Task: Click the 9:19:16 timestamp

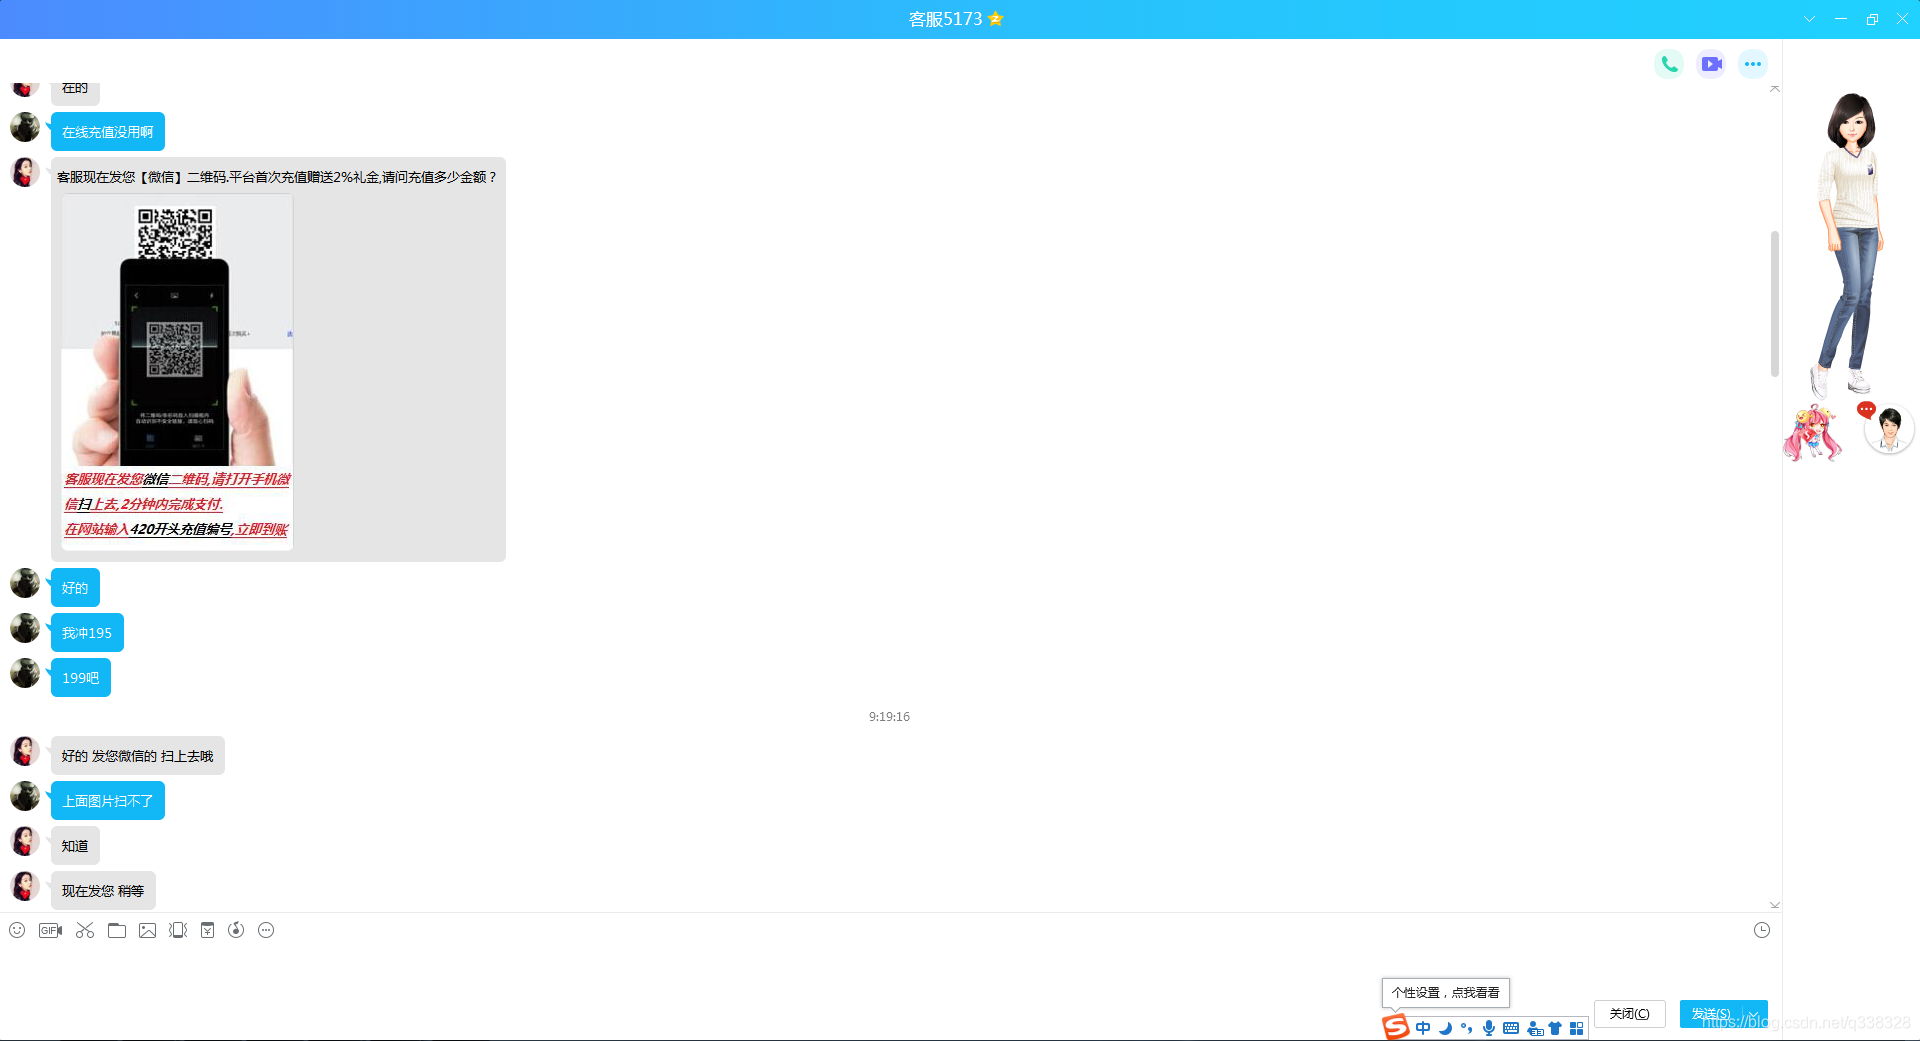Action: click(x=889, y=717)
